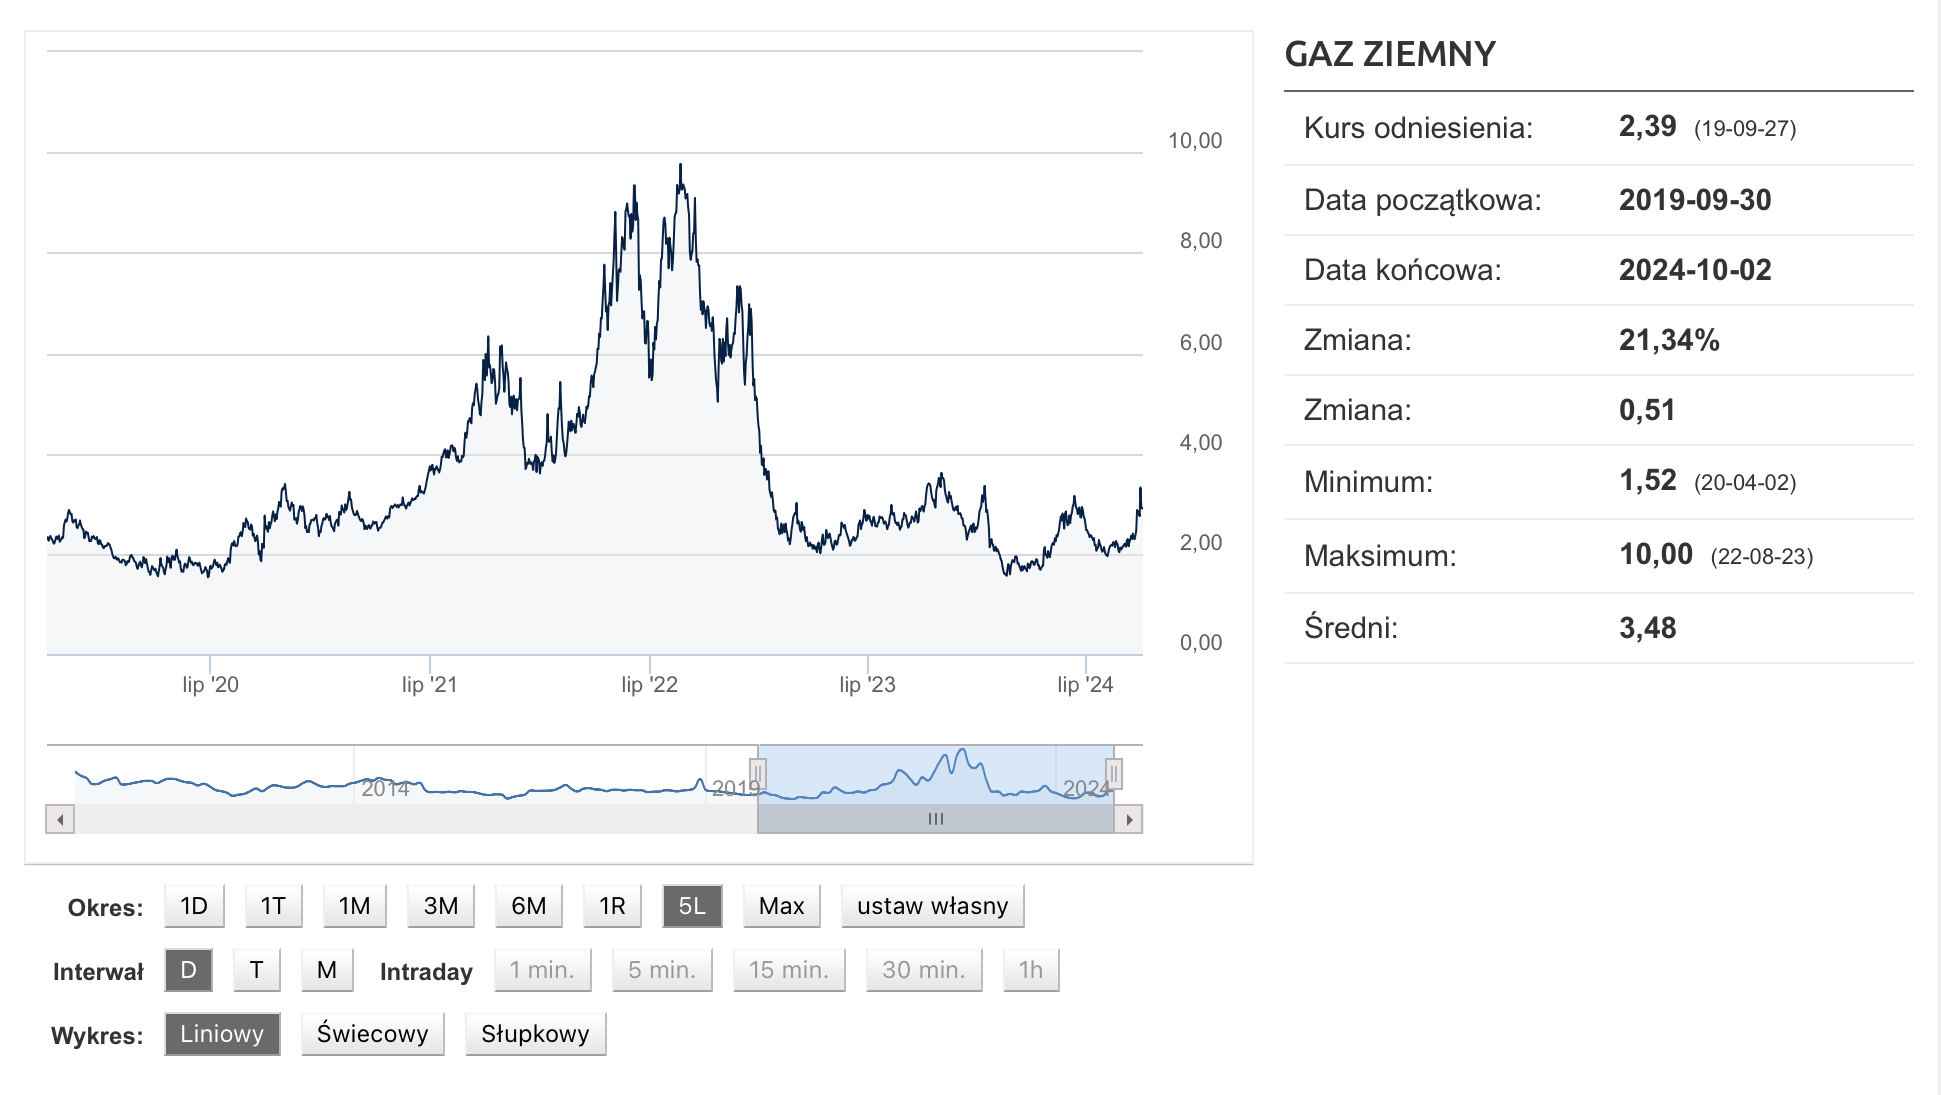The width and height of the screenshot is (1941, 1095).
Task: Set the interval to monthly M
Action: coord(327,970)
